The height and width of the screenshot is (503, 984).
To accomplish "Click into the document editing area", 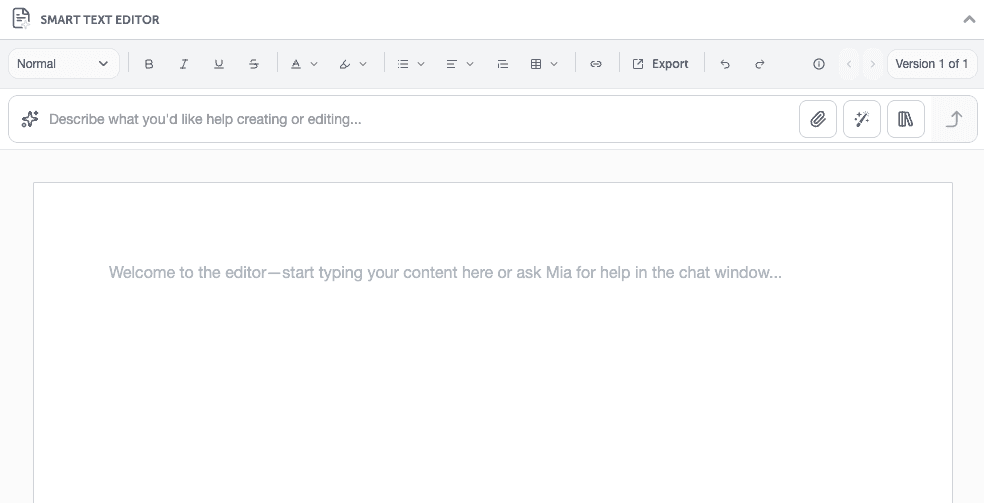I will 493,342.
